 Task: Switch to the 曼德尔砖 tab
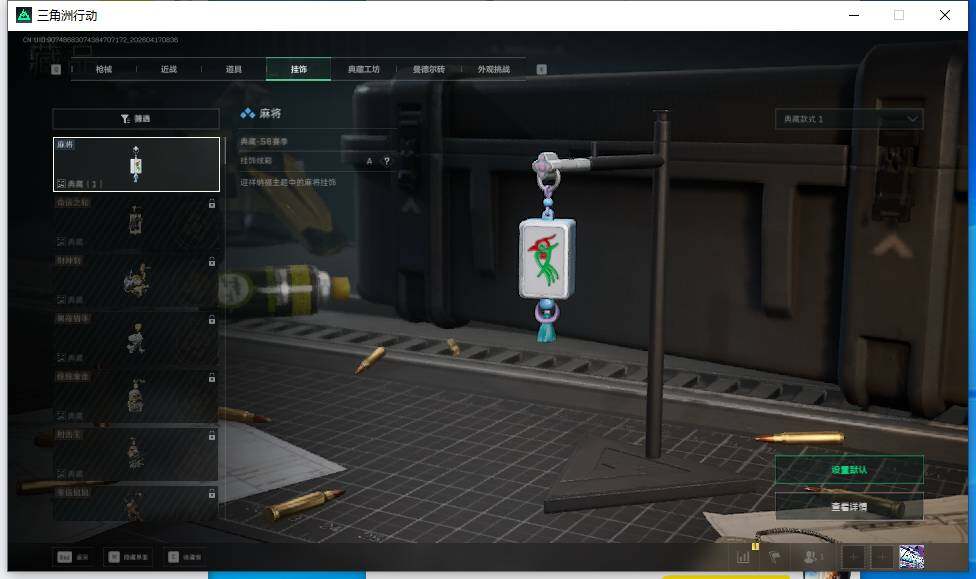pyautogui.click(x=429, y=69)
